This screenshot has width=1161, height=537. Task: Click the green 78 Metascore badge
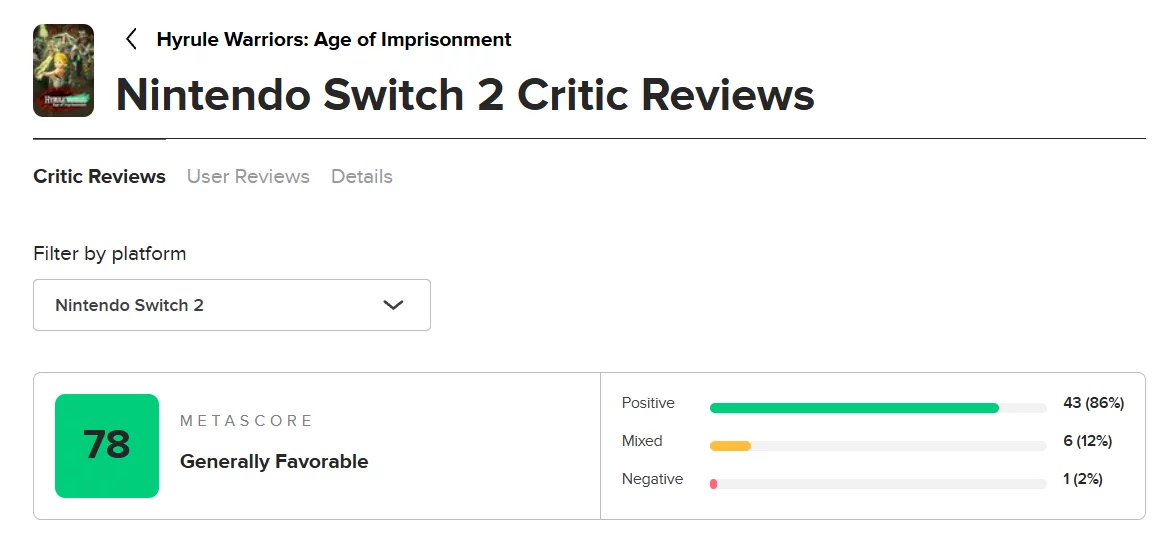tap(107, 446)
